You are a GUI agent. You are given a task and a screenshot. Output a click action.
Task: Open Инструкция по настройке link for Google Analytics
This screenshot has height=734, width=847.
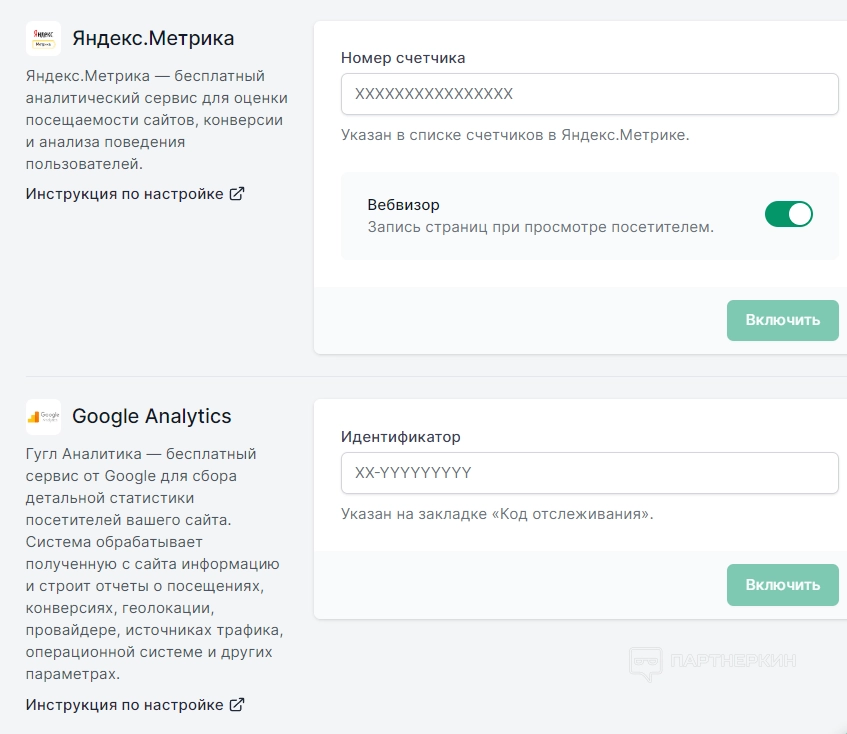tap(124, 705)
